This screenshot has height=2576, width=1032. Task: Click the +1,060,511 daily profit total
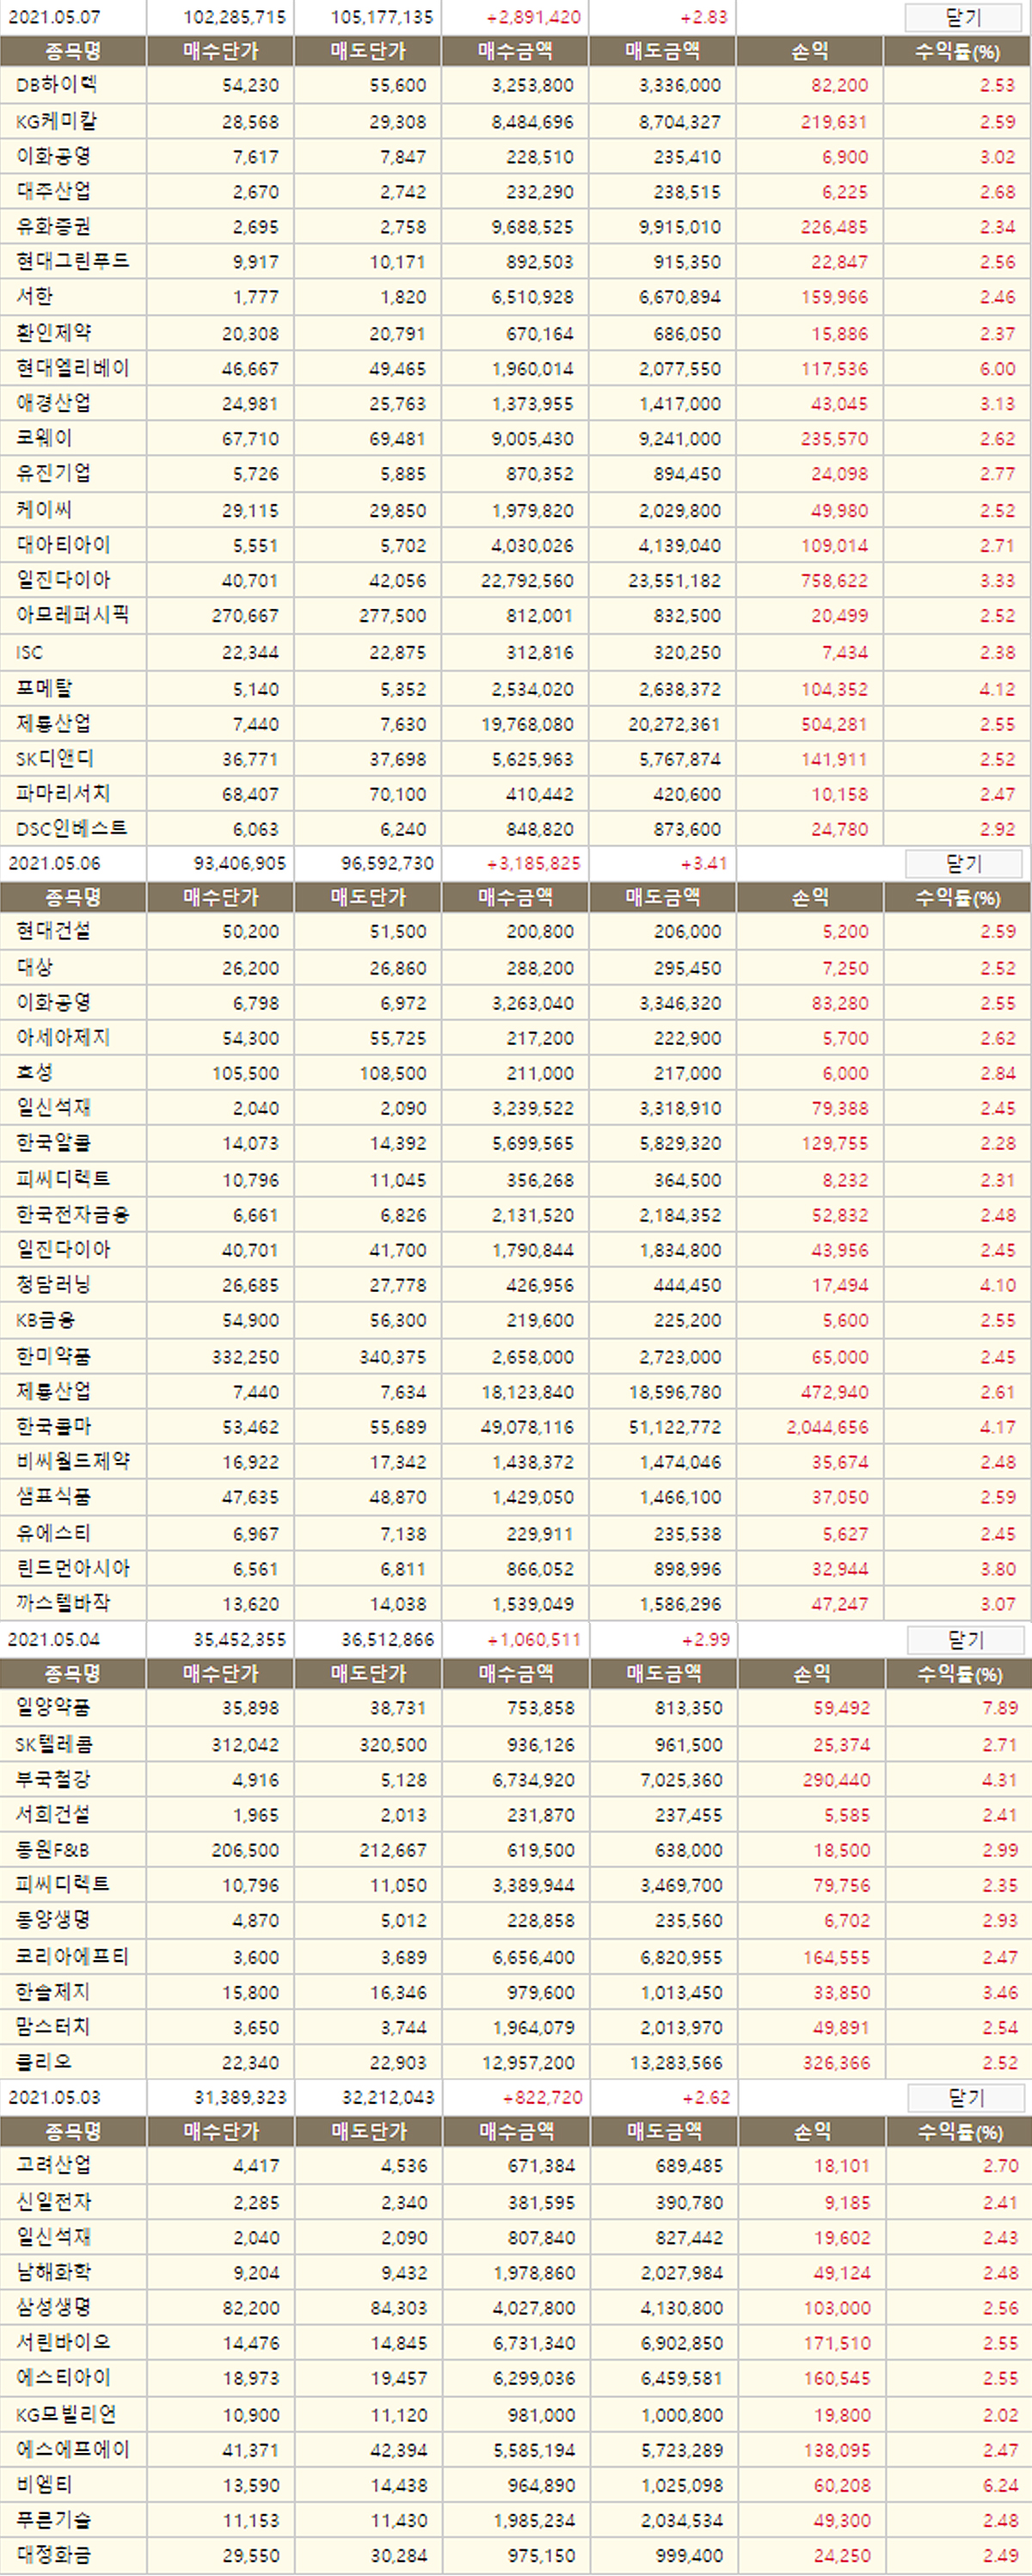click(533, 1639)
